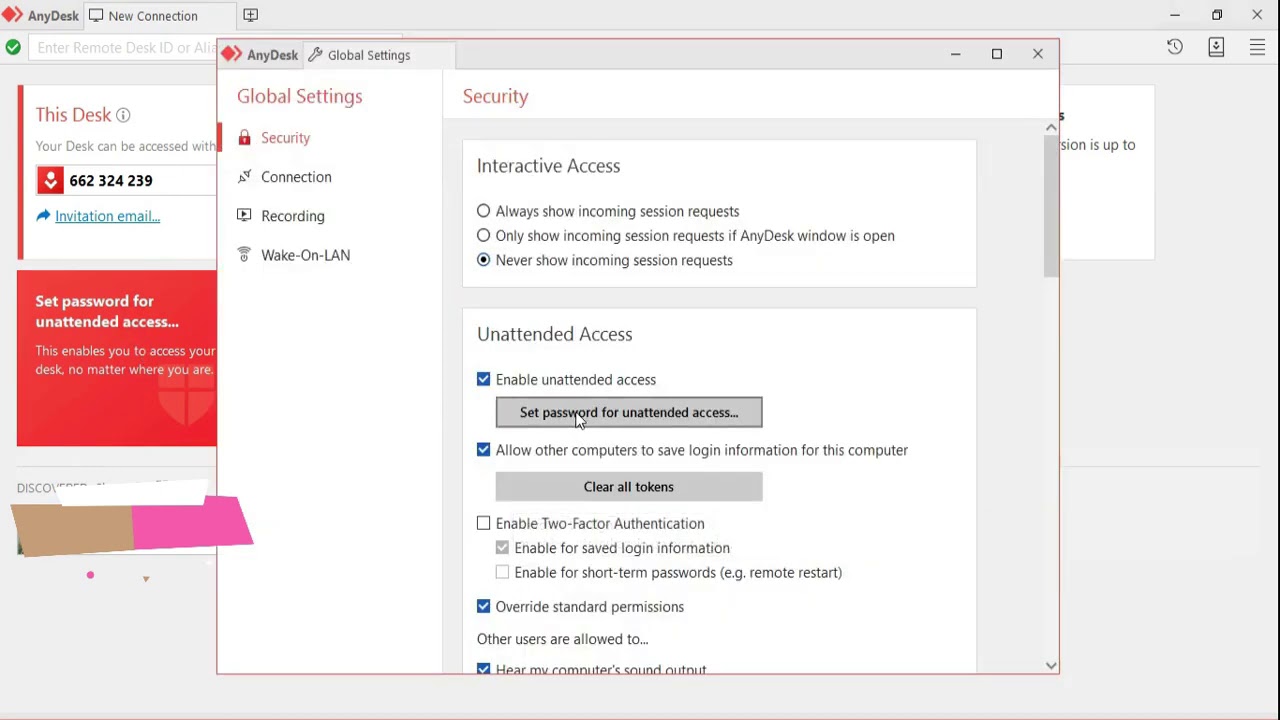
Task: Click the This Desk info icon
Action: coord(123,115)
